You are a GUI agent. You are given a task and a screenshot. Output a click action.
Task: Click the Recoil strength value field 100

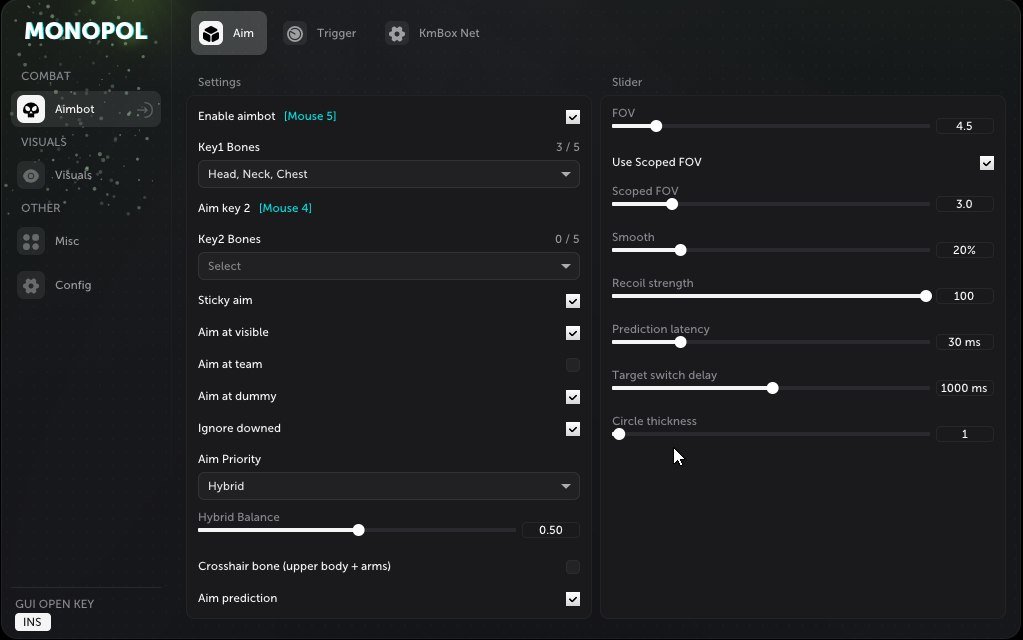click(x=964, y=296)
